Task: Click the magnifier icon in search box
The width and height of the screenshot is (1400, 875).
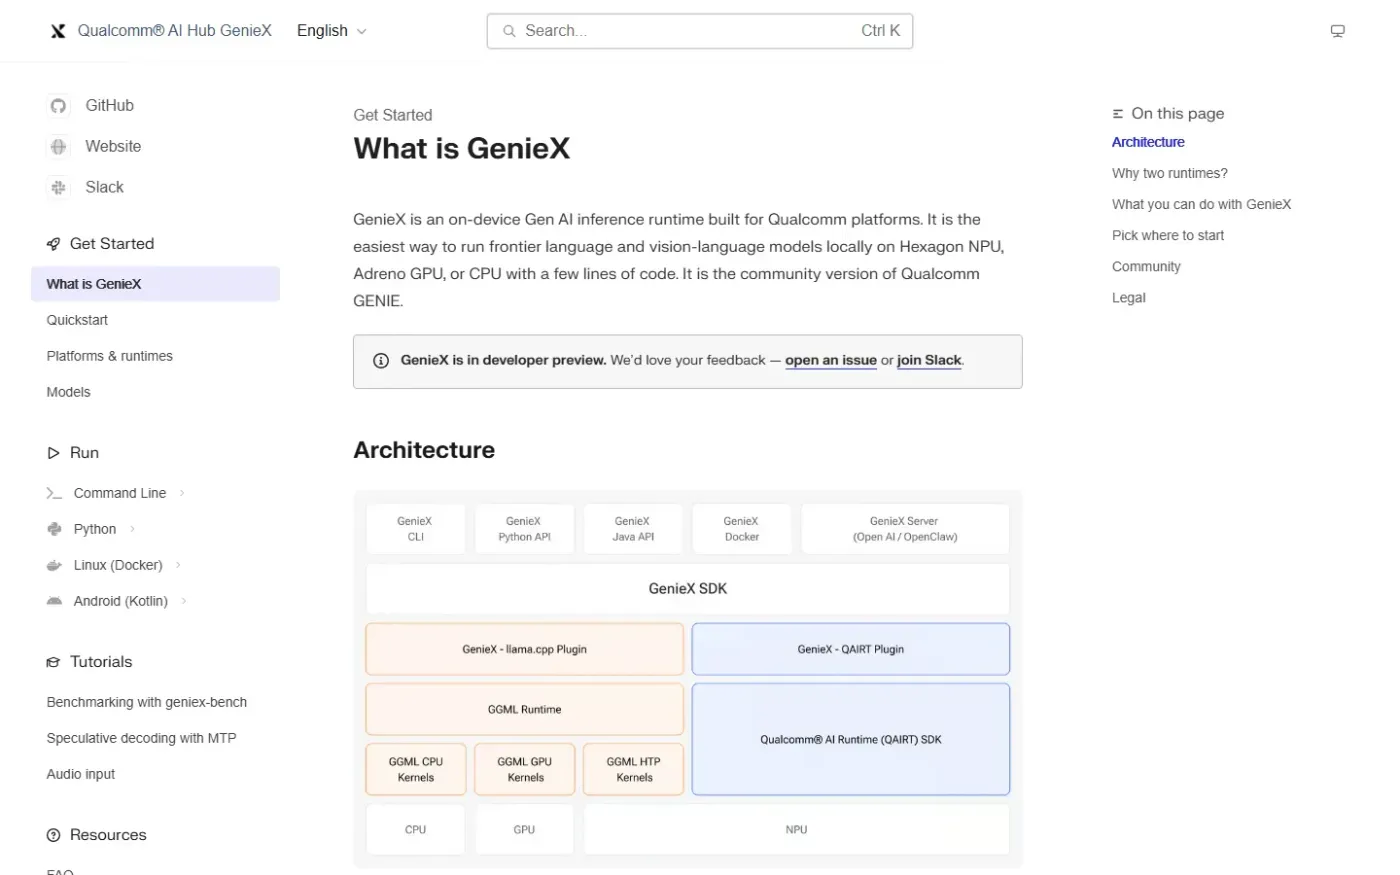Action: tap(509, 31)
